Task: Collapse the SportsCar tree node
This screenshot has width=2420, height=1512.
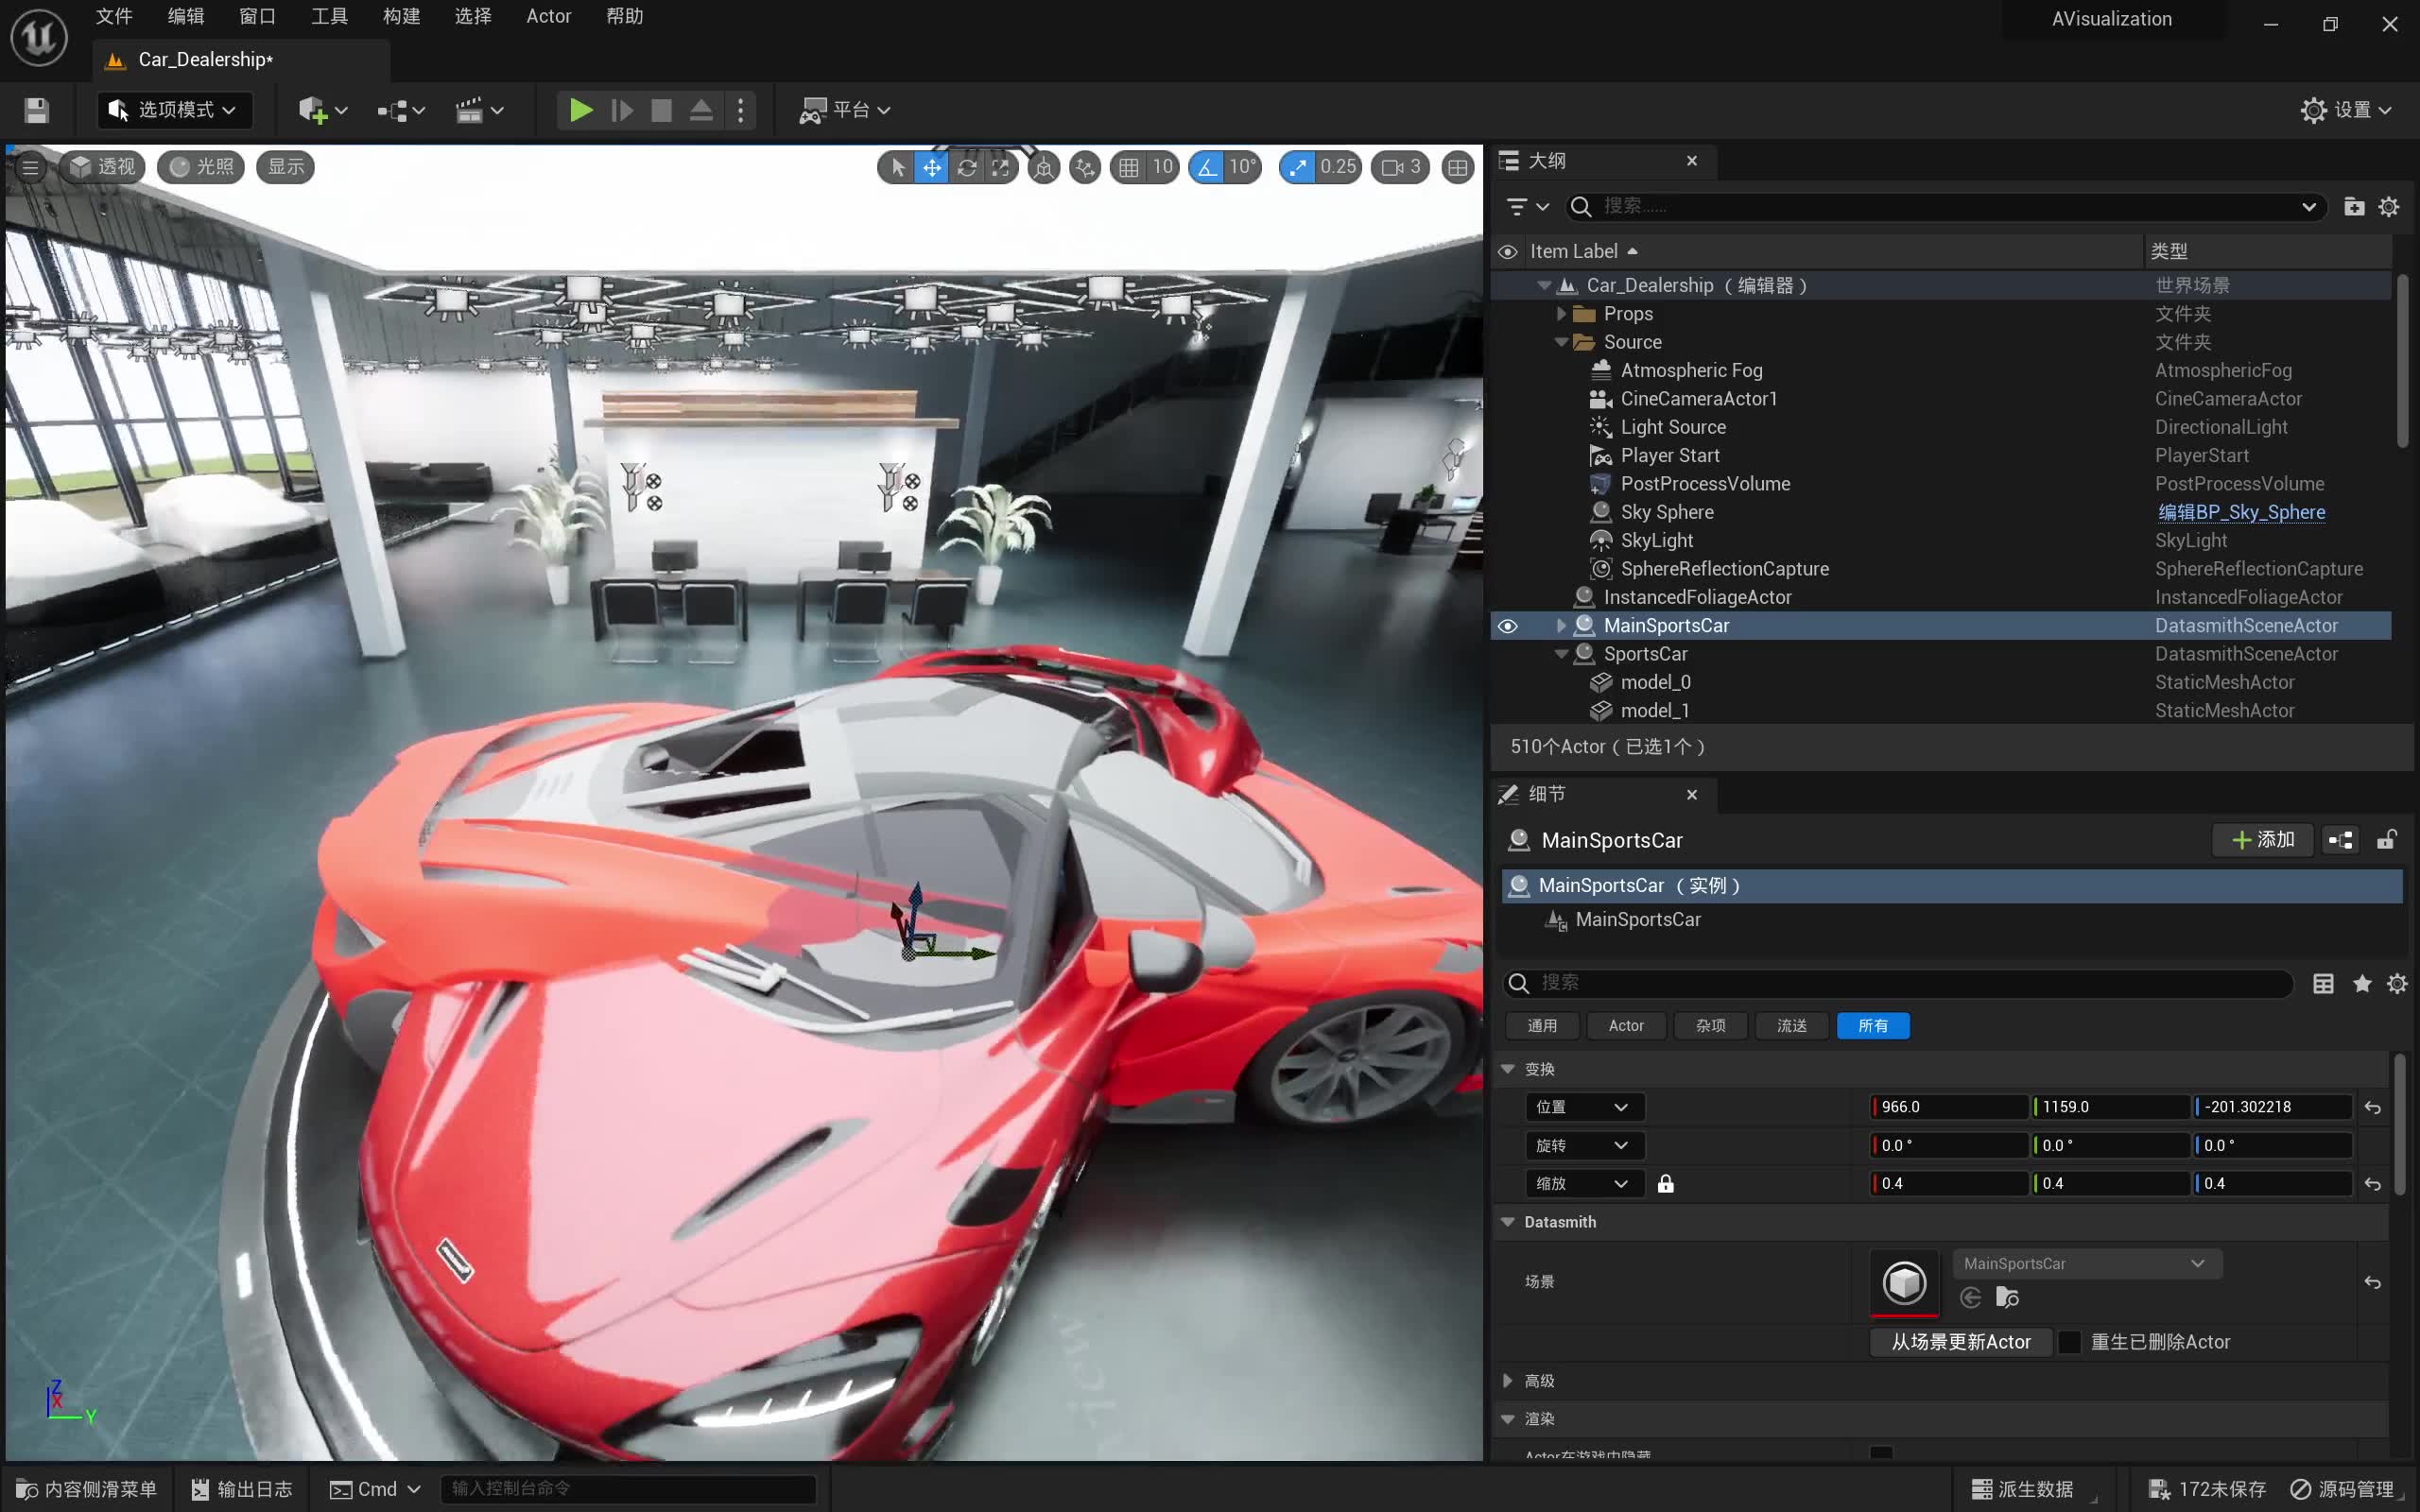Action: click(x=1561, y=654)
